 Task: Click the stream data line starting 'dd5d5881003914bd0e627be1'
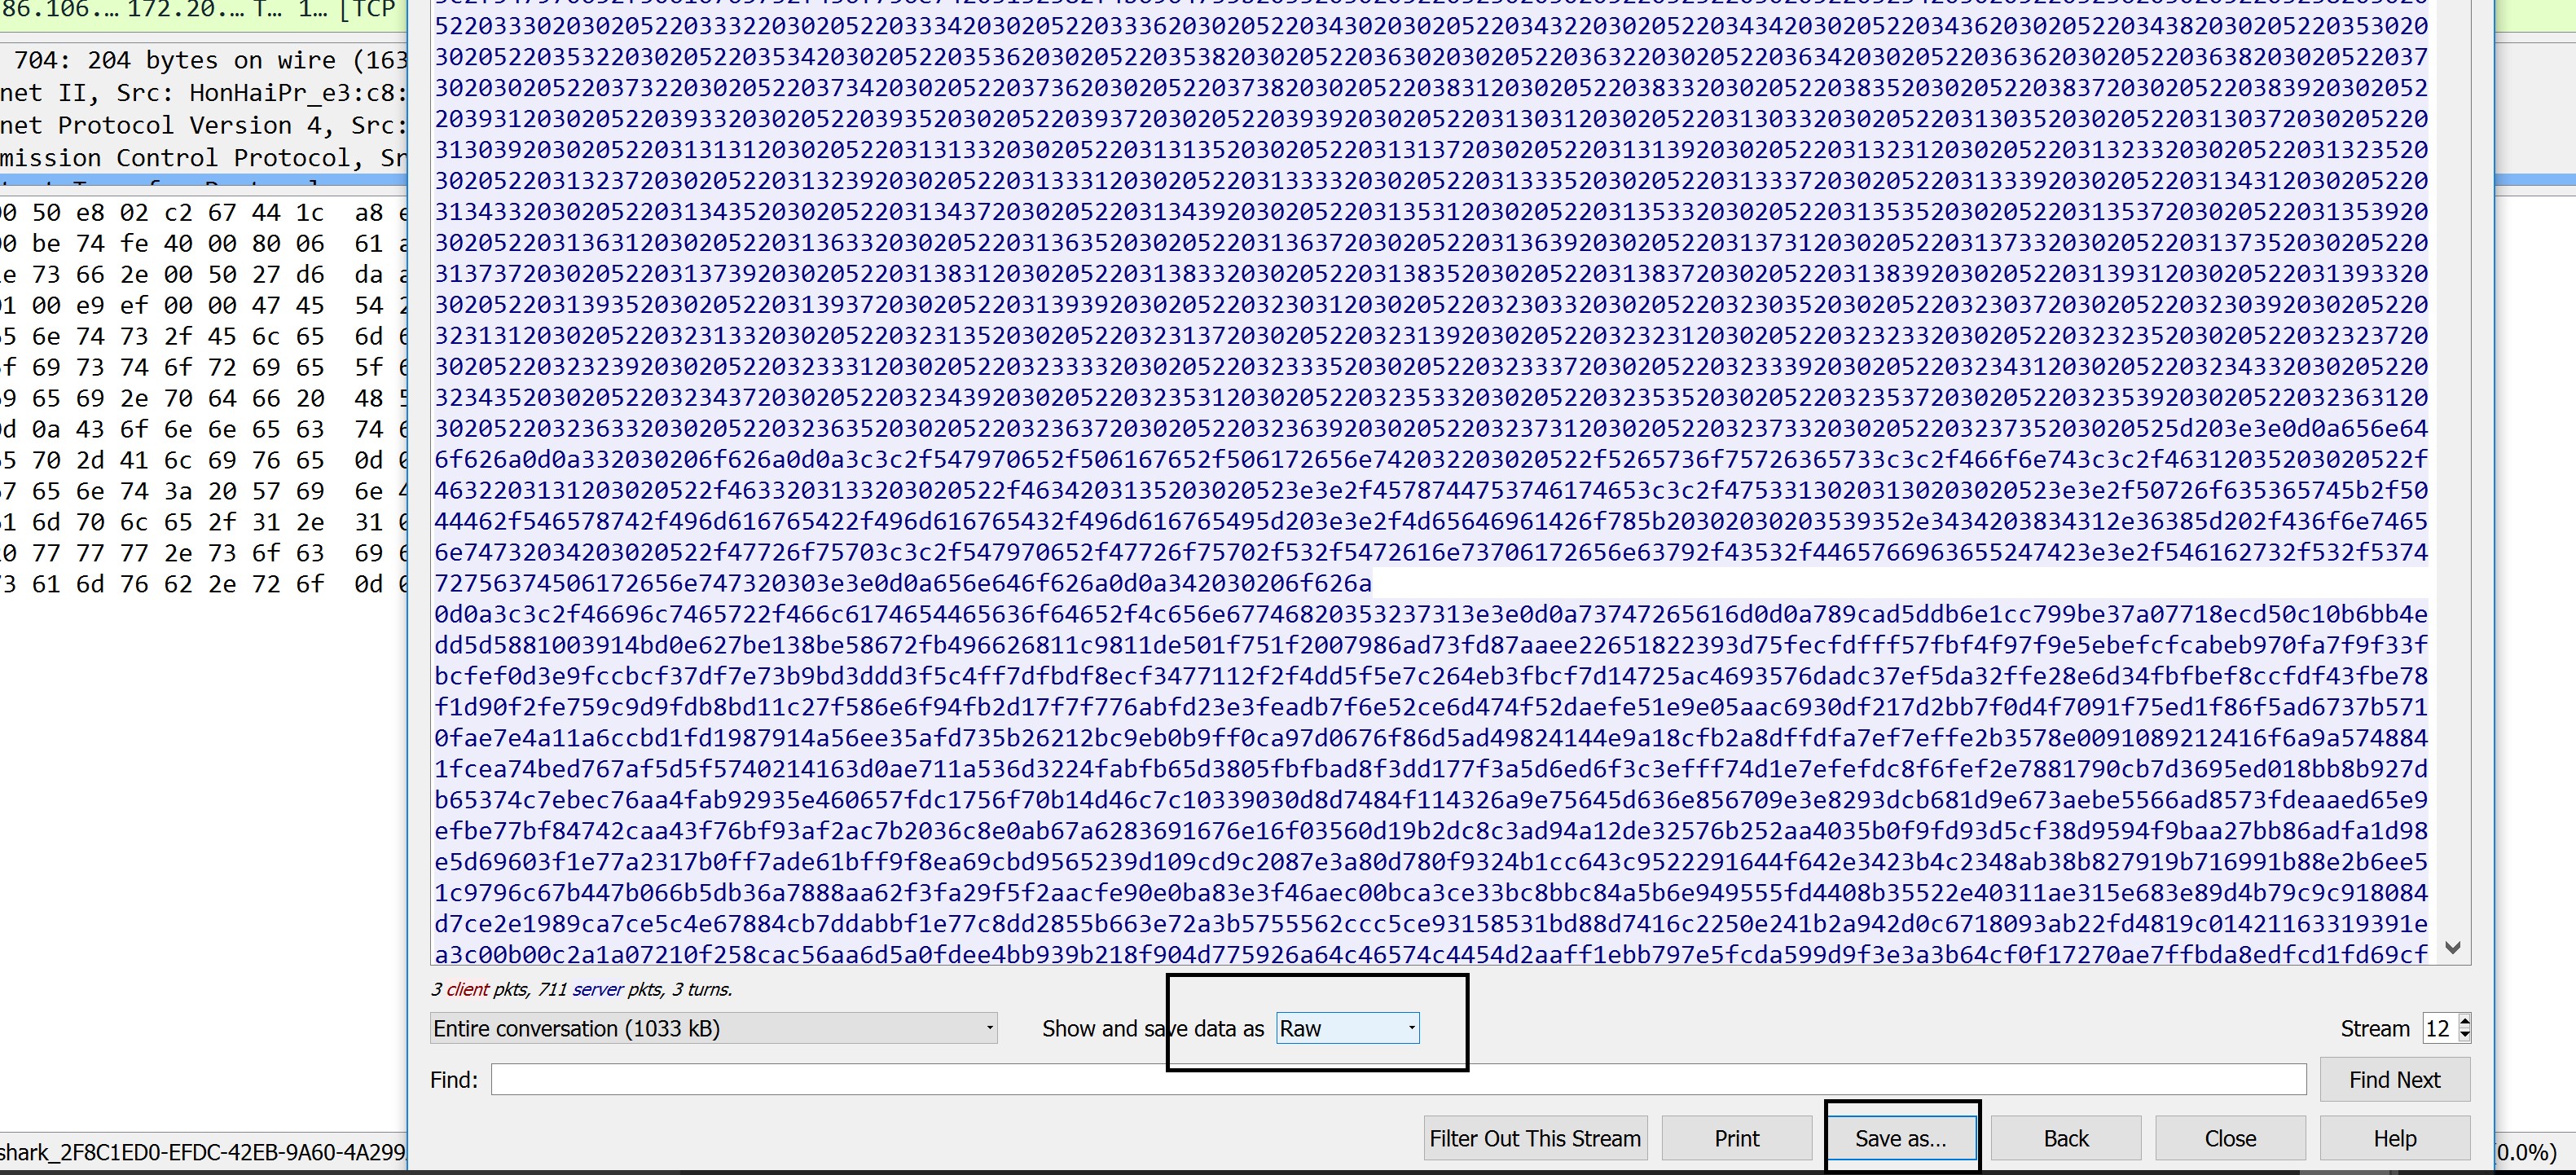pos(1431,645)
